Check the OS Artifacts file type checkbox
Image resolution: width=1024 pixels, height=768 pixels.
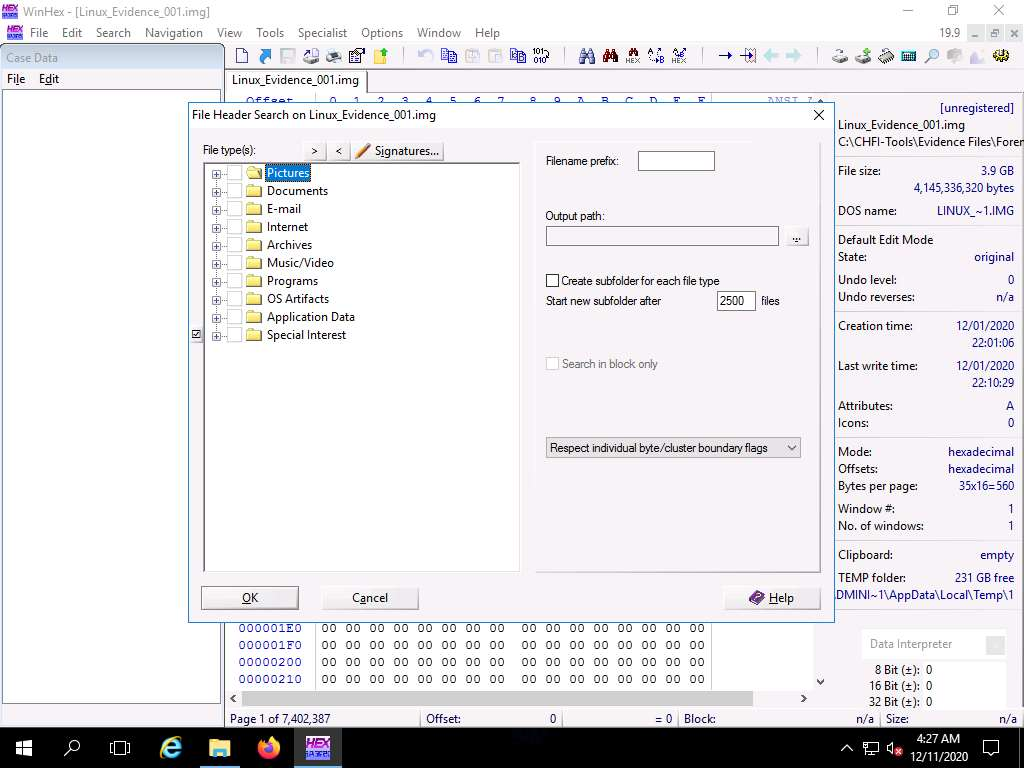[x=235, y=299]
